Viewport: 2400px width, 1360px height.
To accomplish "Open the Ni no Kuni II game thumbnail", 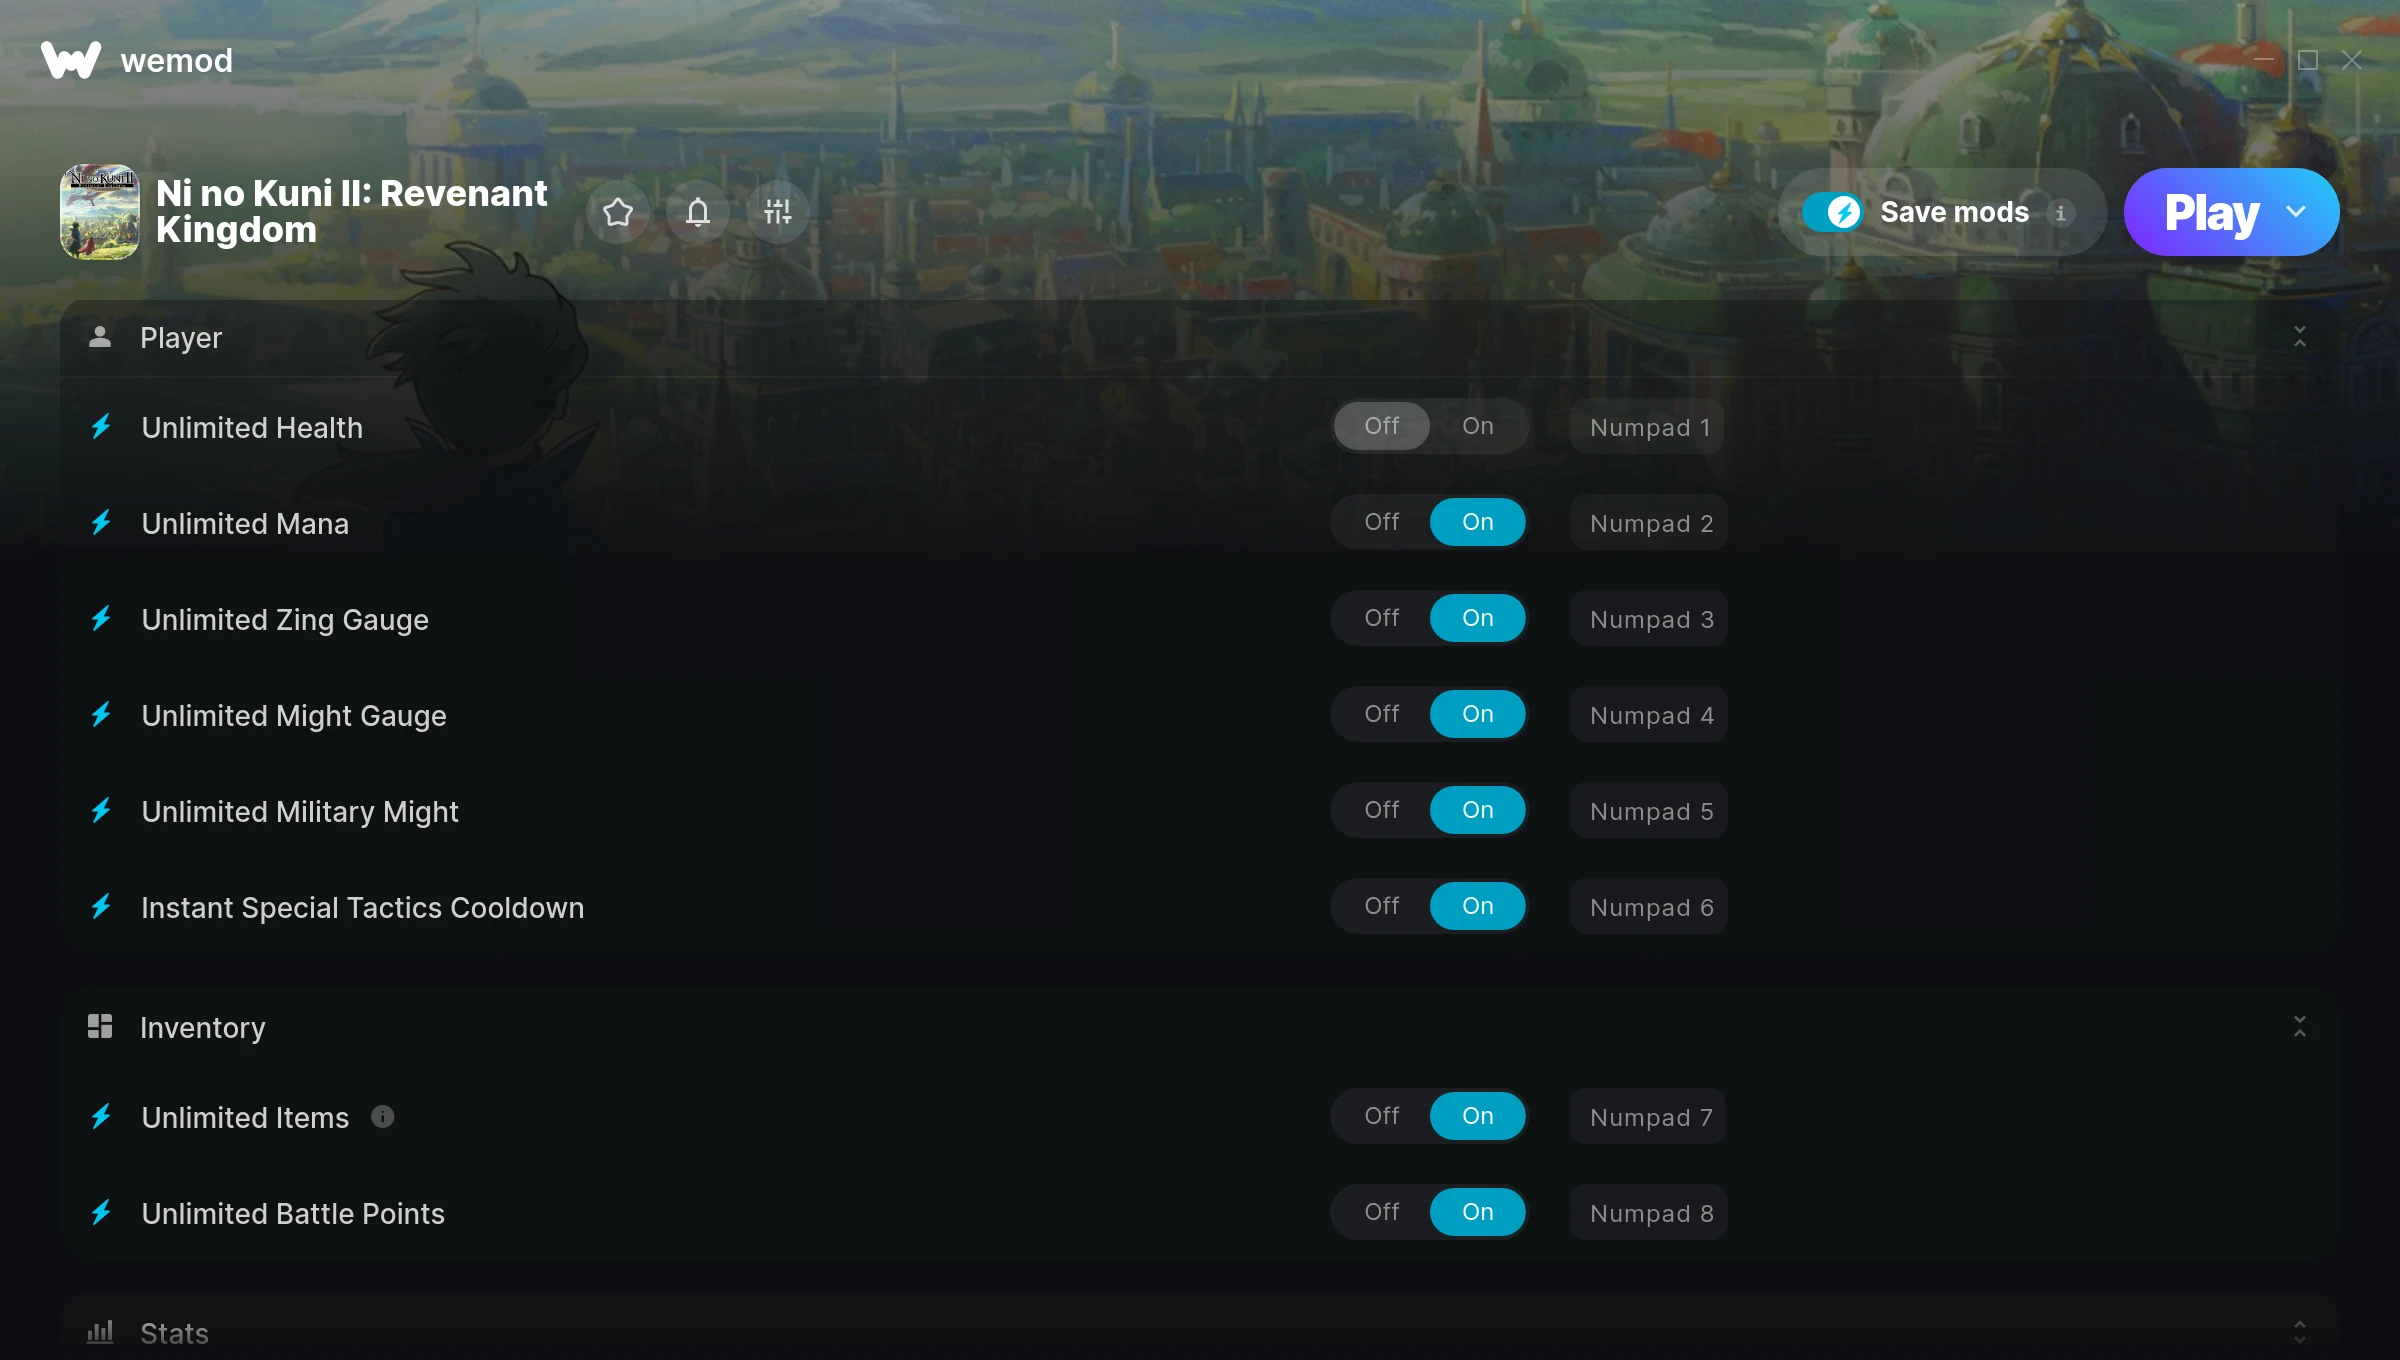I will [100, 212].
